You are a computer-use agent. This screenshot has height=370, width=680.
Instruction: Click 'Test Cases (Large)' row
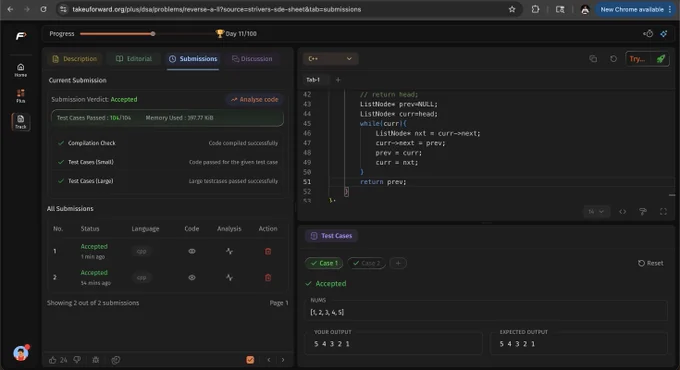click(168, 181)
